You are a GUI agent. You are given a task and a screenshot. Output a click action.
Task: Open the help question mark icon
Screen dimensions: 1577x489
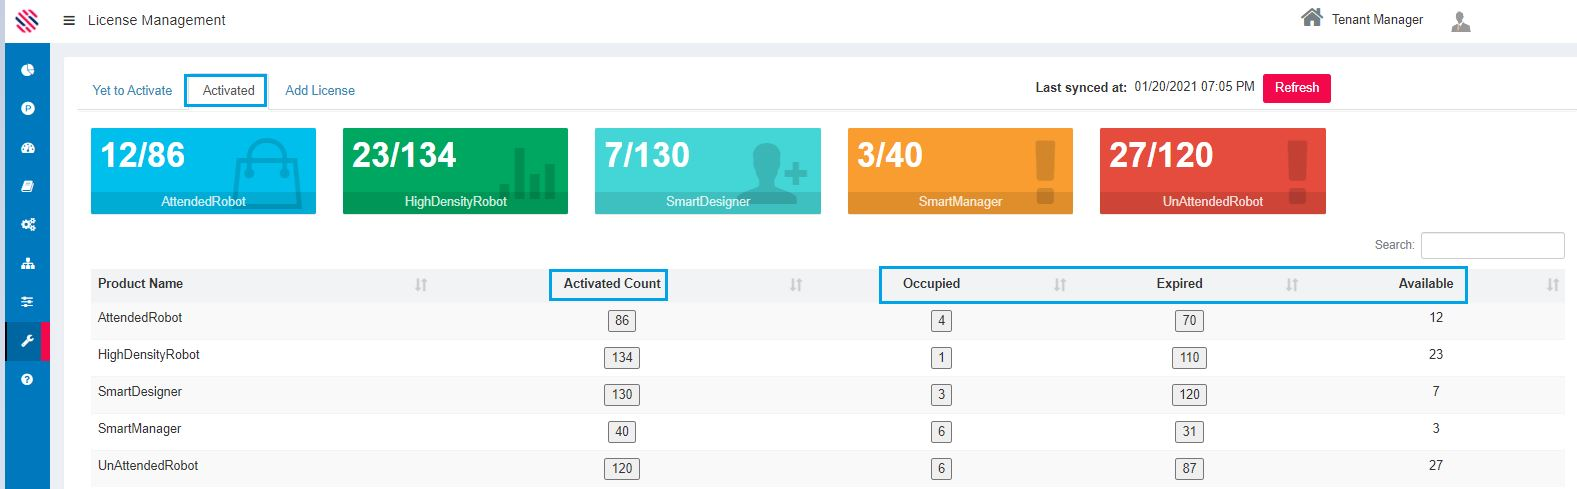[x=28, y=379]
